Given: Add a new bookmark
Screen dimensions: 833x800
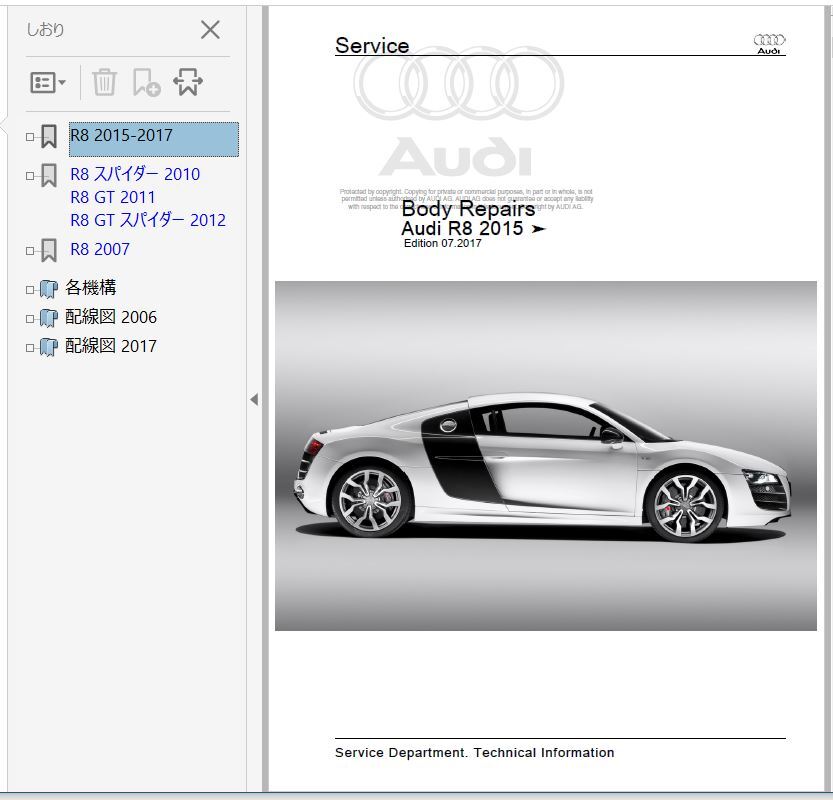Looking at the screenshot, I should coord(146,82).
